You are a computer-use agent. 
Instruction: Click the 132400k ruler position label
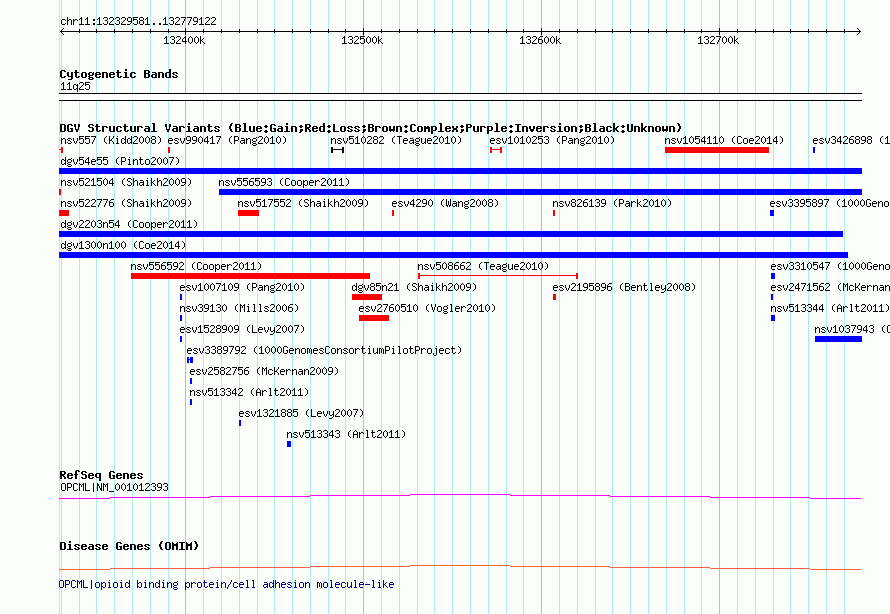184,40
